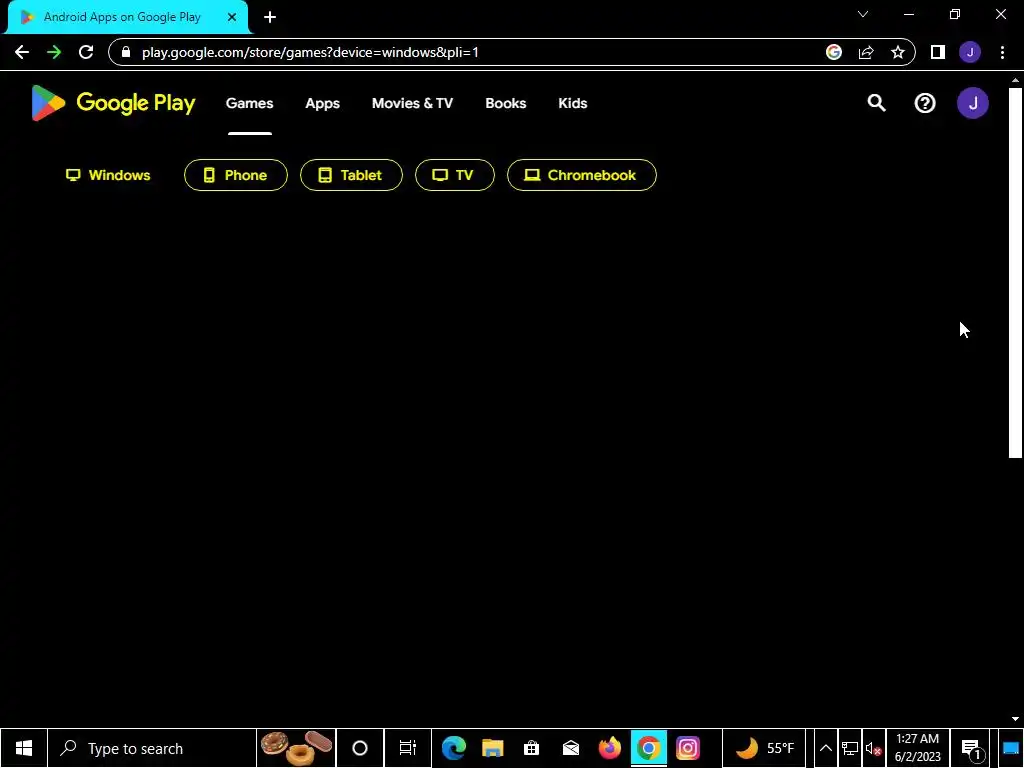The width and height of the screenshot is (1024, 768).
Task: Open File Explorer from taskbar
Action: (492, 748)
